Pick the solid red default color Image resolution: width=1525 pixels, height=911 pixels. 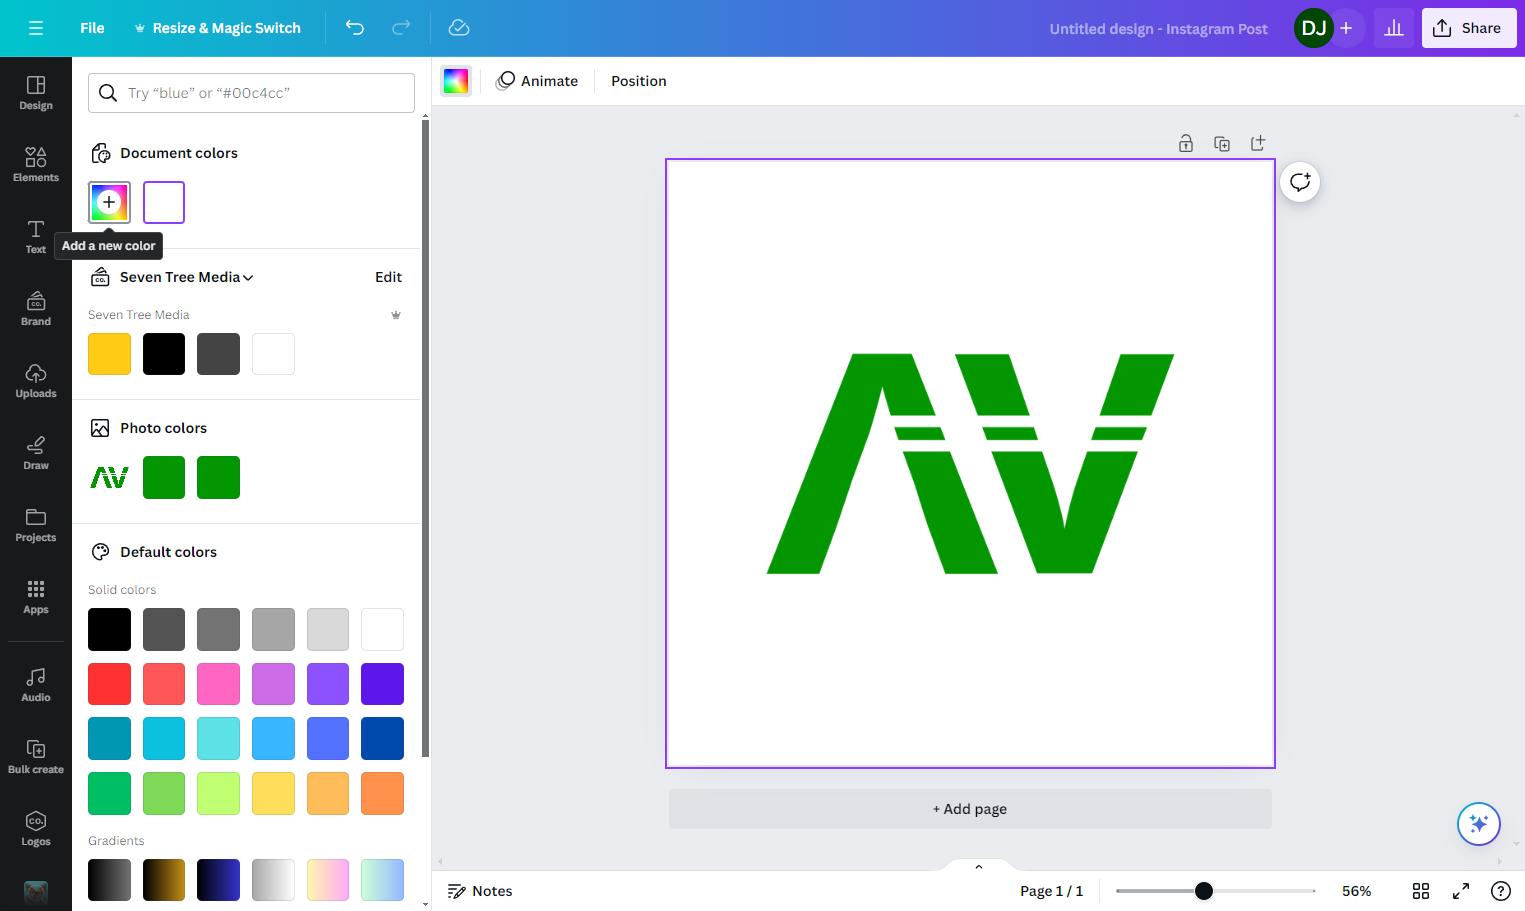coord(110,684)
